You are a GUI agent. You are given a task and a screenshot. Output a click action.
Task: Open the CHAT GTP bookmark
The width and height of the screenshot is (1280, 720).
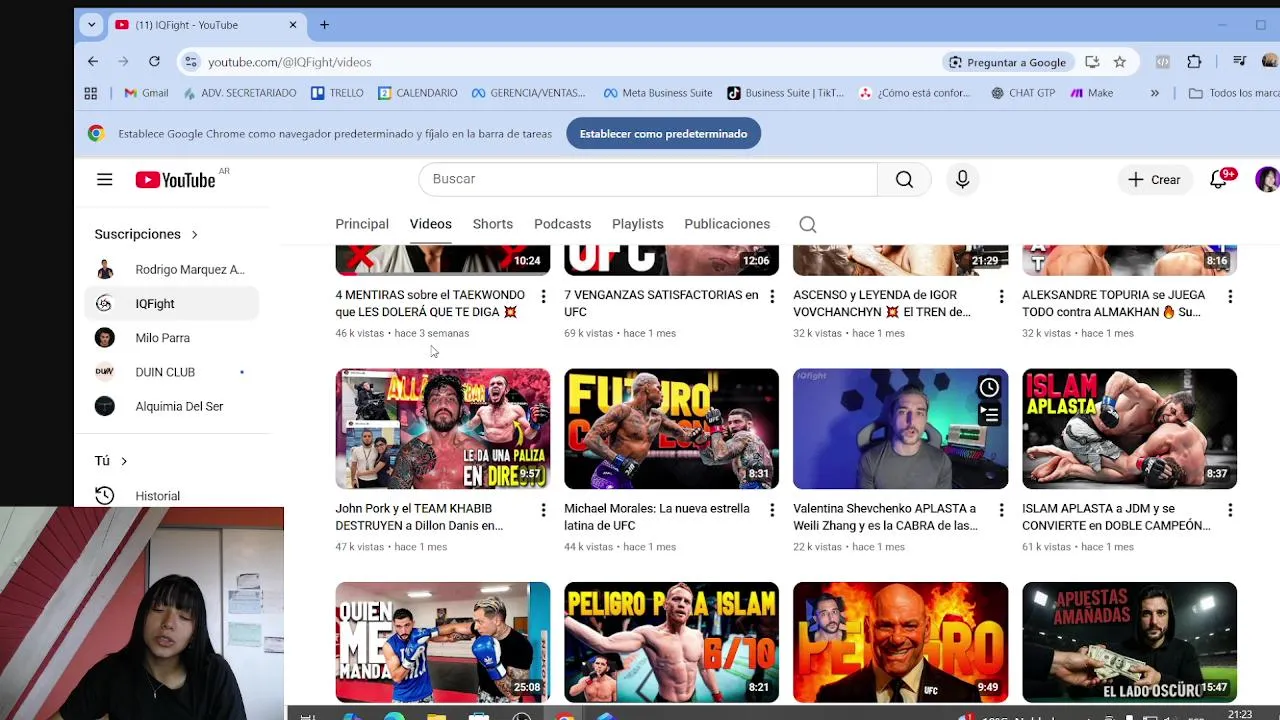tap(1023, 93)
